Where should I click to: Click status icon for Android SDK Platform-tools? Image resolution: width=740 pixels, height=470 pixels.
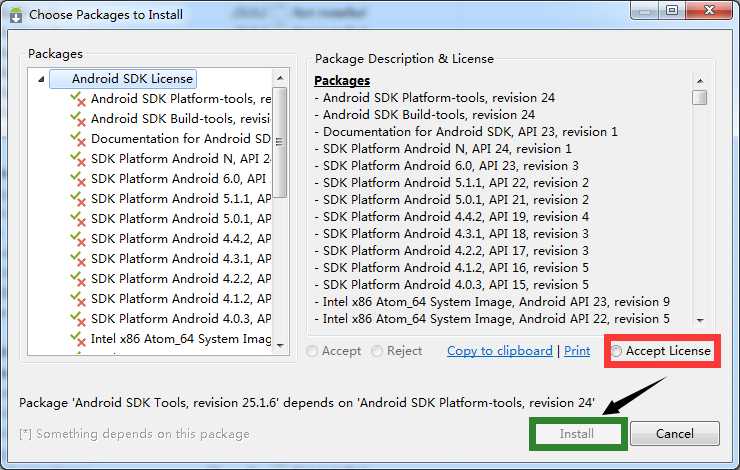pyautogui.click(x=77, y=100)
